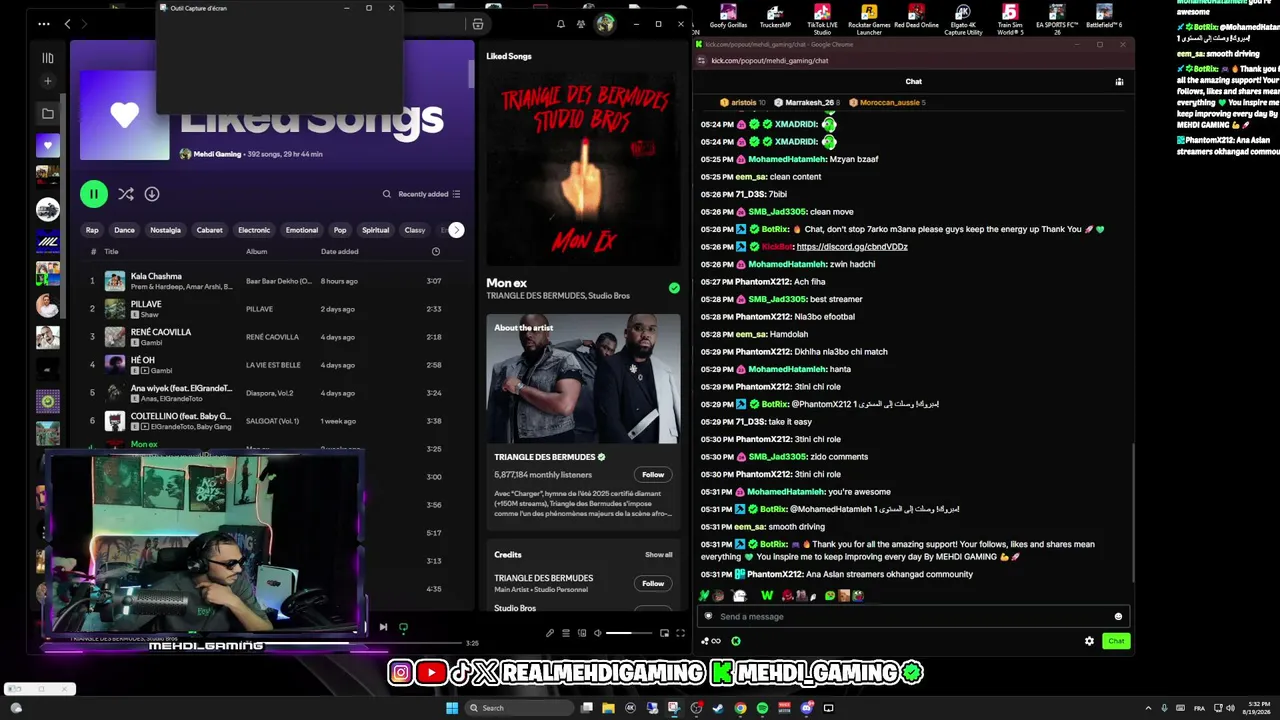1280x720 pixels.
Task: Show all credits
Action: click(659, 555)
